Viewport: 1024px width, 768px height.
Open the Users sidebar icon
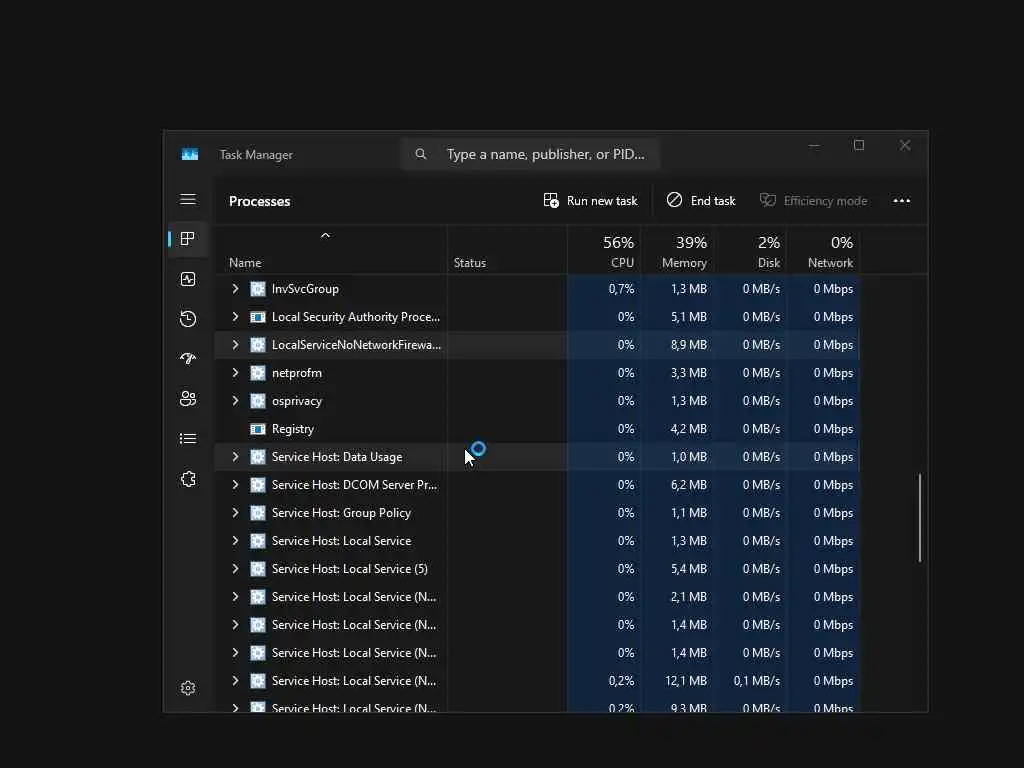(188, 399)
